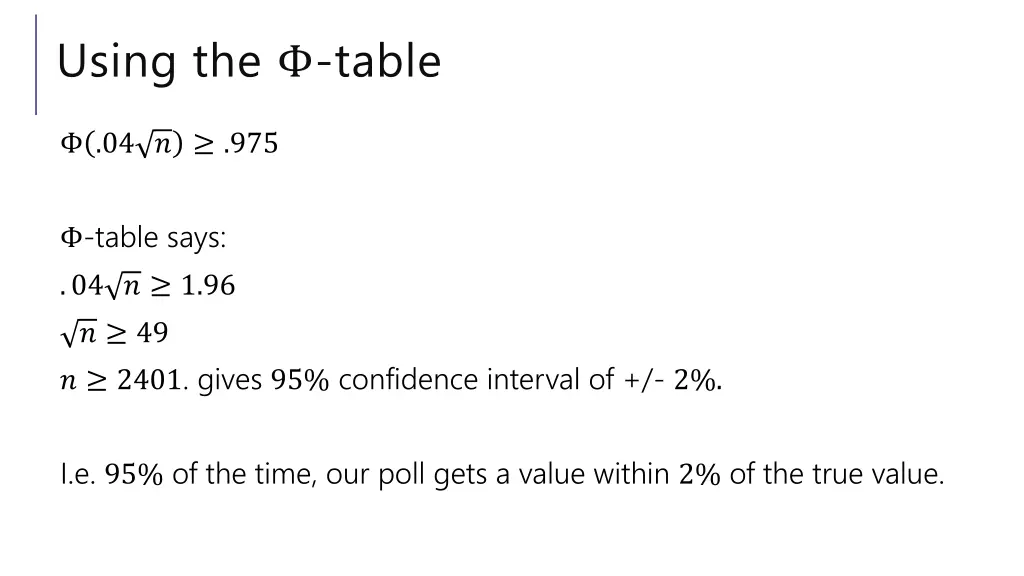Select the word 'poll' in last sentence

402,475
